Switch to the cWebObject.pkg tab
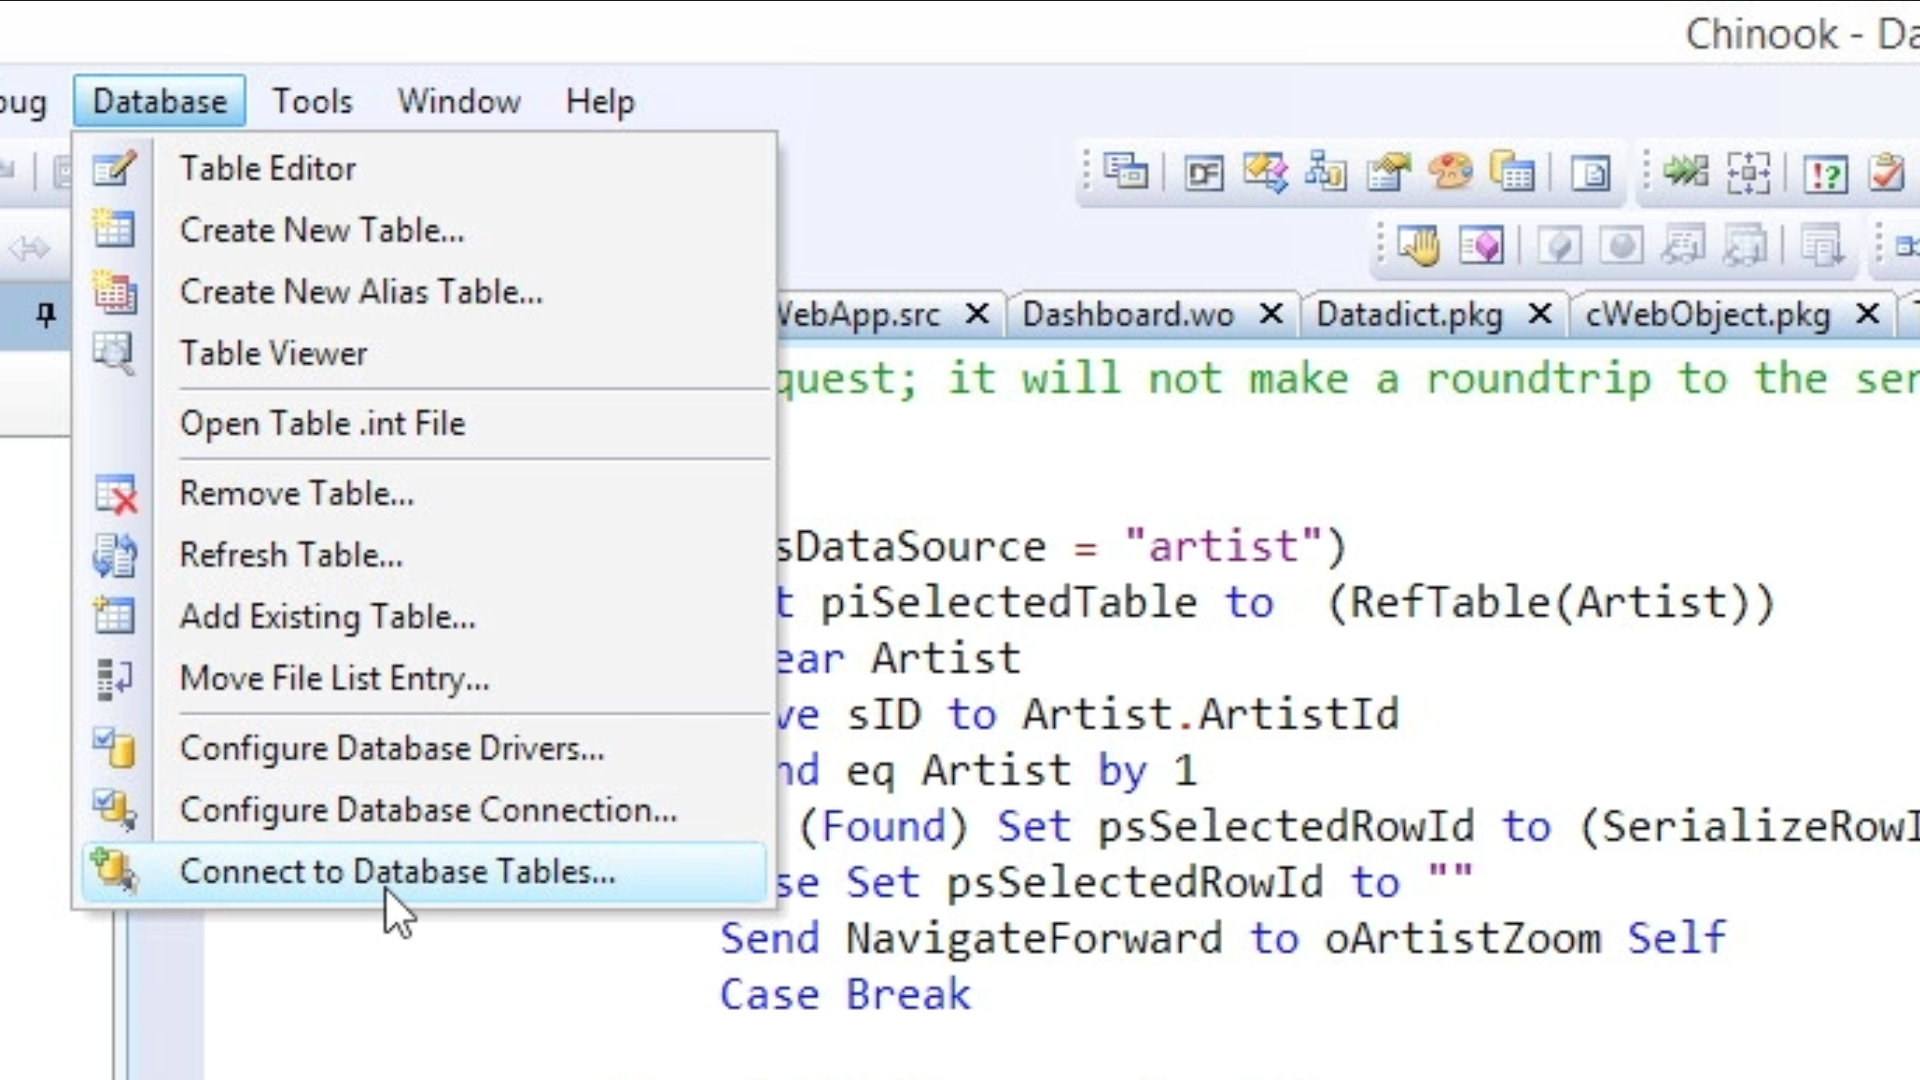The height and width of the screenshot is (1080, 1920). pos(1707,315)
